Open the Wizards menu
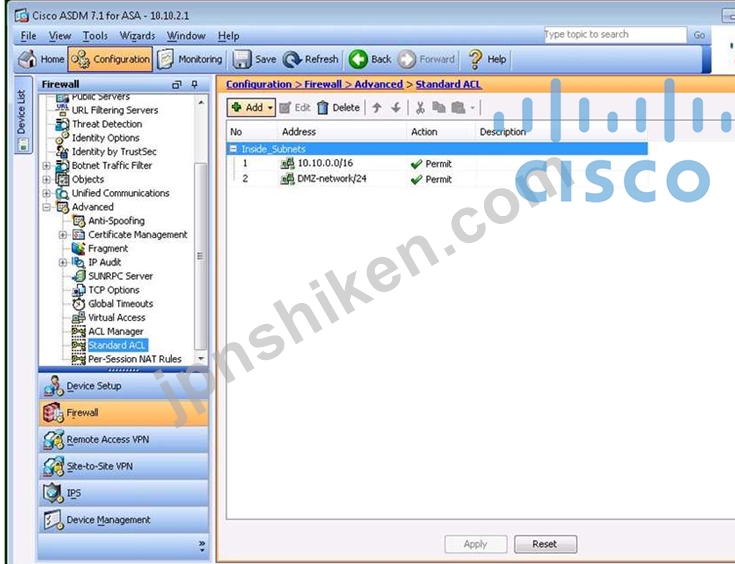Image resolution: width=735 pixels, height=564 pixels. [137, 36]
